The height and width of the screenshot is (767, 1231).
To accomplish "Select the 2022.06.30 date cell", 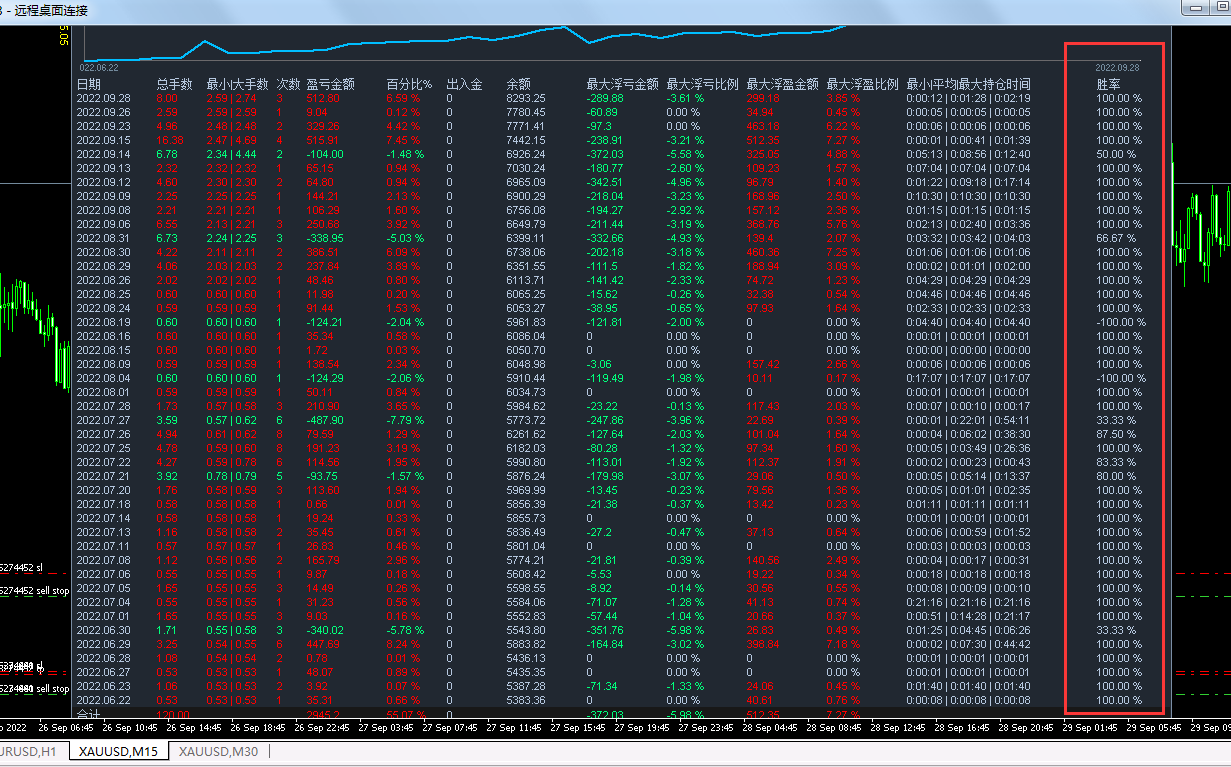I will tap(103, 630).
